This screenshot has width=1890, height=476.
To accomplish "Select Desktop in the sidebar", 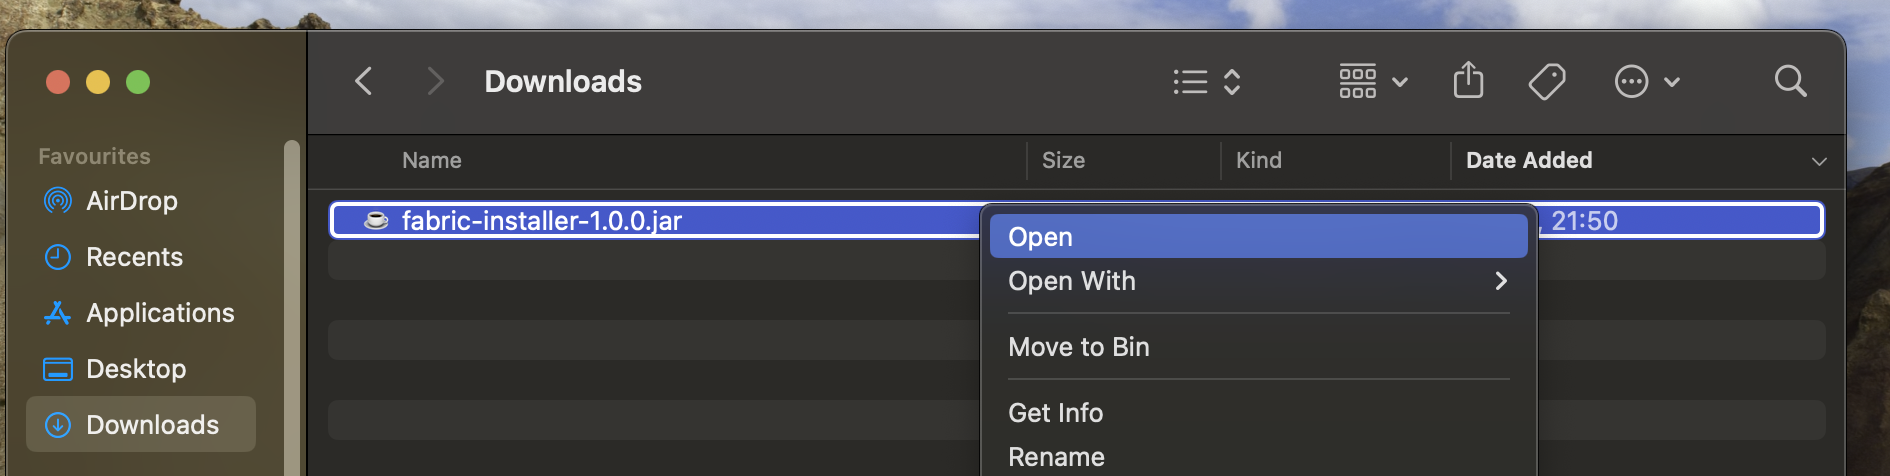I will [x=136, y=369].
